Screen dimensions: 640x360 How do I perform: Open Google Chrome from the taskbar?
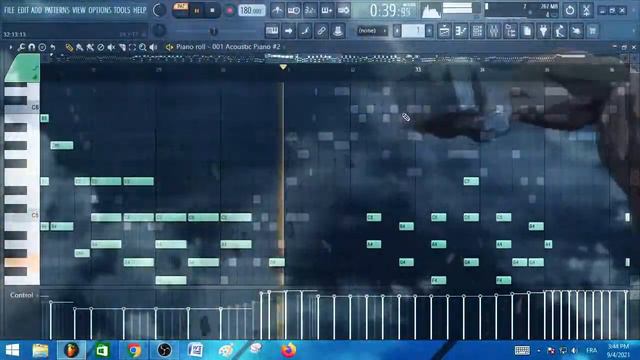coord(134,350)
